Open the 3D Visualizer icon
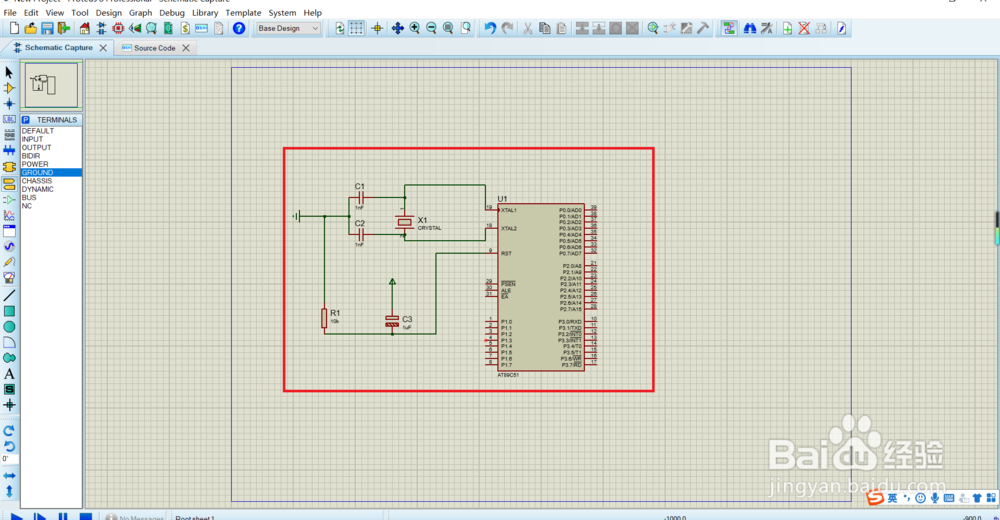Screen dimensions: 1000x520 pos(135,28)
